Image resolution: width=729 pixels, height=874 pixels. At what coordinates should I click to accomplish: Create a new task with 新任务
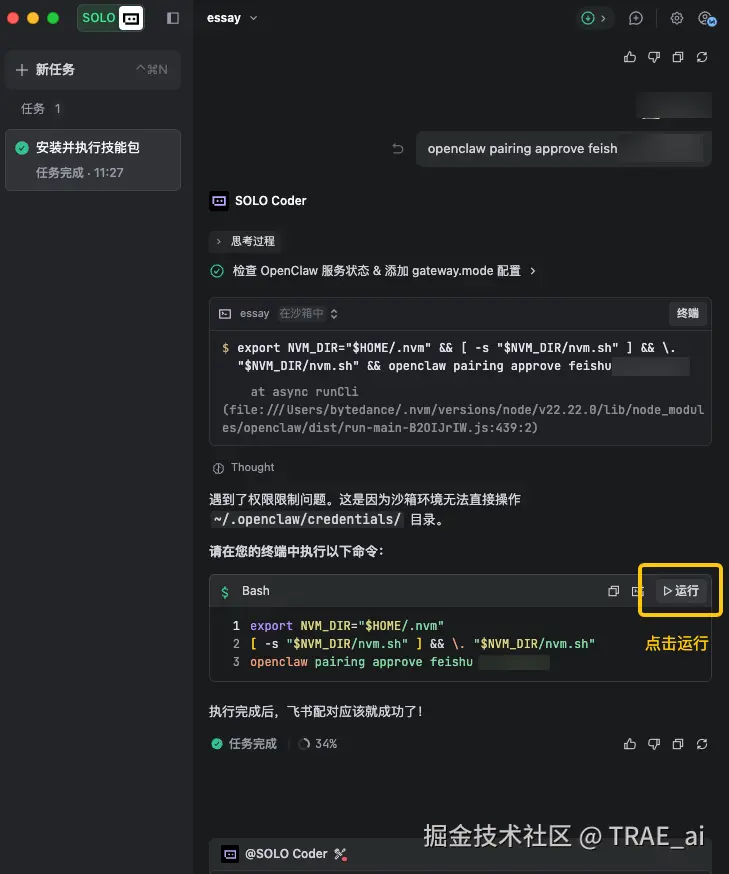tap(93, 70)
